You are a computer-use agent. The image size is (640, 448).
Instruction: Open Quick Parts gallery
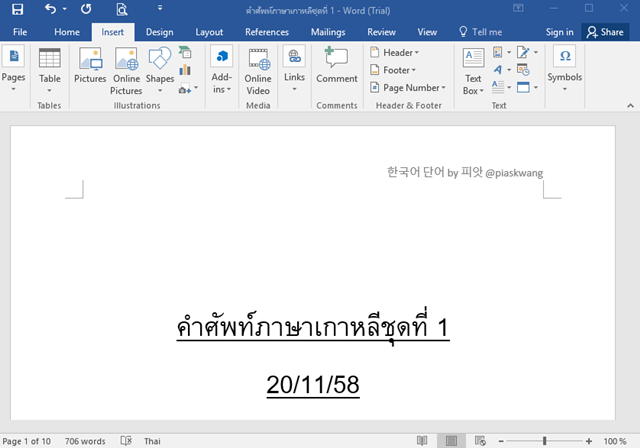(502, 52)
